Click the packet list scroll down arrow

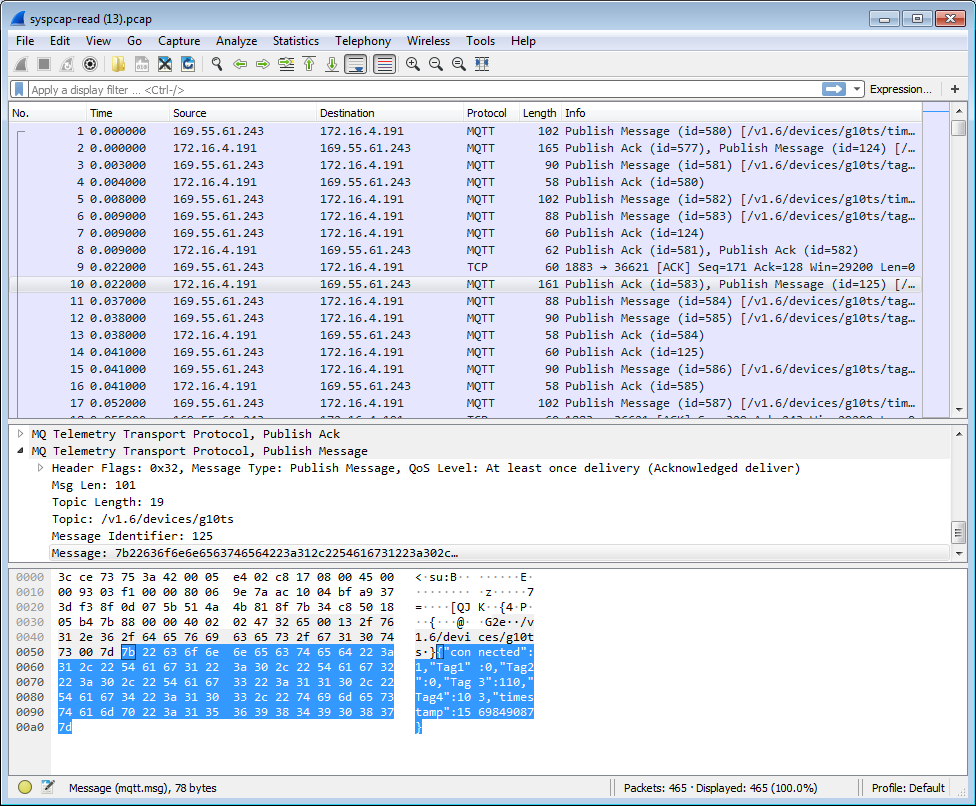pyautogui.click(x=959, y=410)
